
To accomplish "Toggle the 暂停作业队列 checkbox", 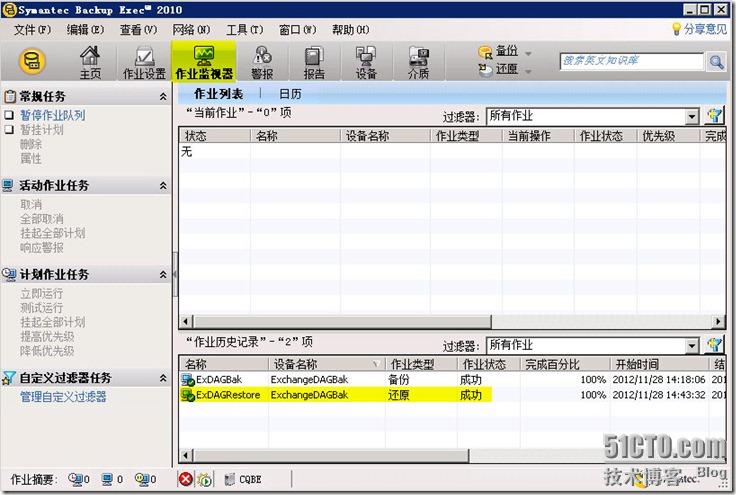I will click(9, 115).
